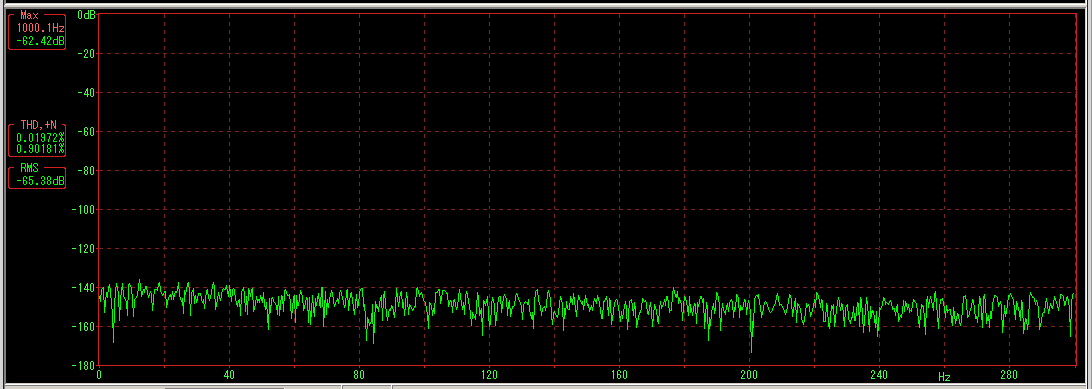Click the 200 frequency axis label
The image size is (1092, 389).
[749, 374]
